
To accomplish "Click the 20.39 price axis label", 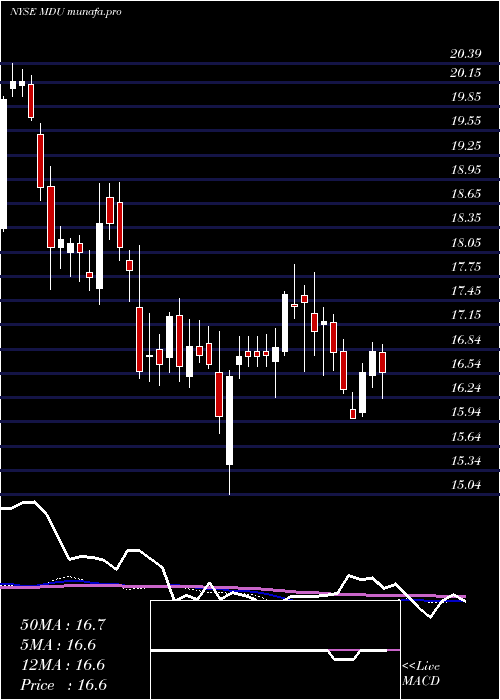I will pos(466,54).
